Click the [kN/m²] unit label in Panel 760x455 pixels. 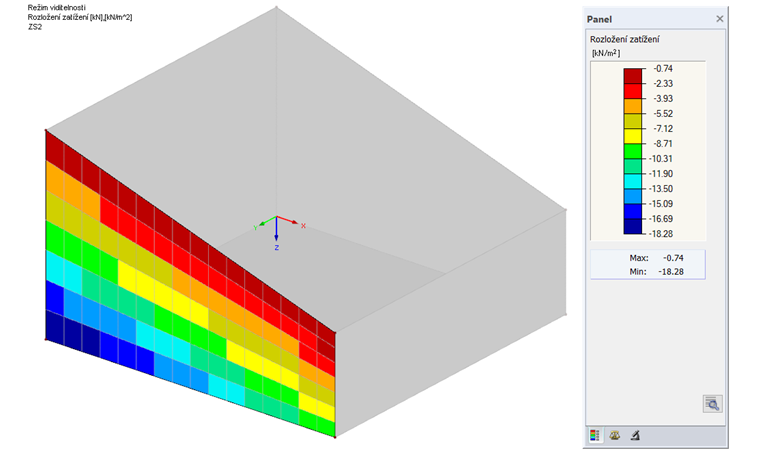[606, 53]
